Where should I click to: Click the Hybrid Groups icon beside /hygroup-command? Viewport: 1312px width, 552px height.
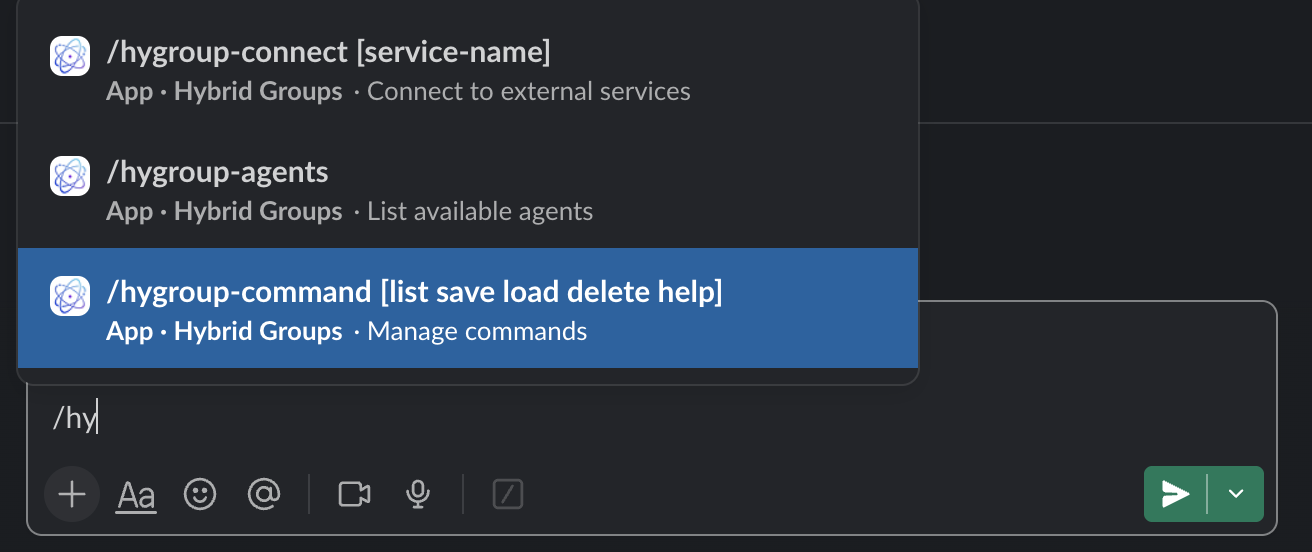click(x=70, y=296)
